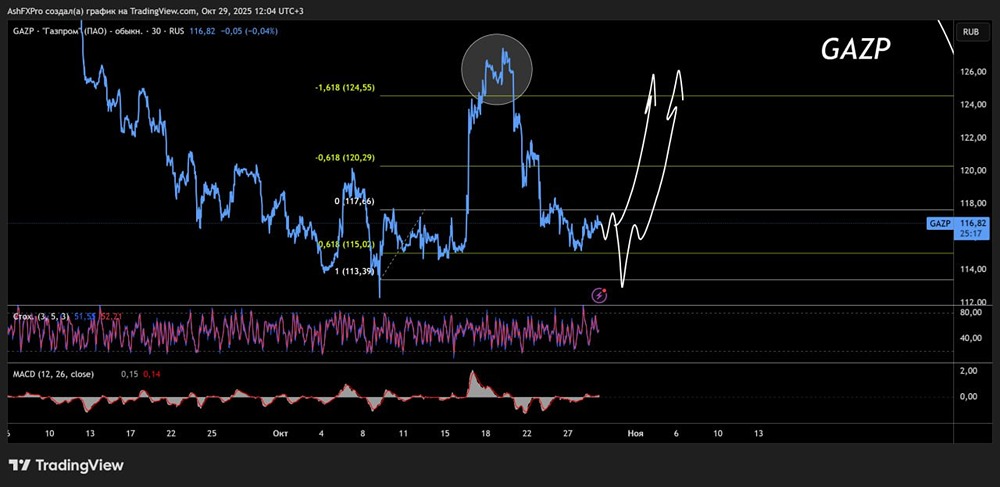Click the MACD (12, 26, close) indicator label
This screenshot has width=1000, height=487.
coord(54,374)
